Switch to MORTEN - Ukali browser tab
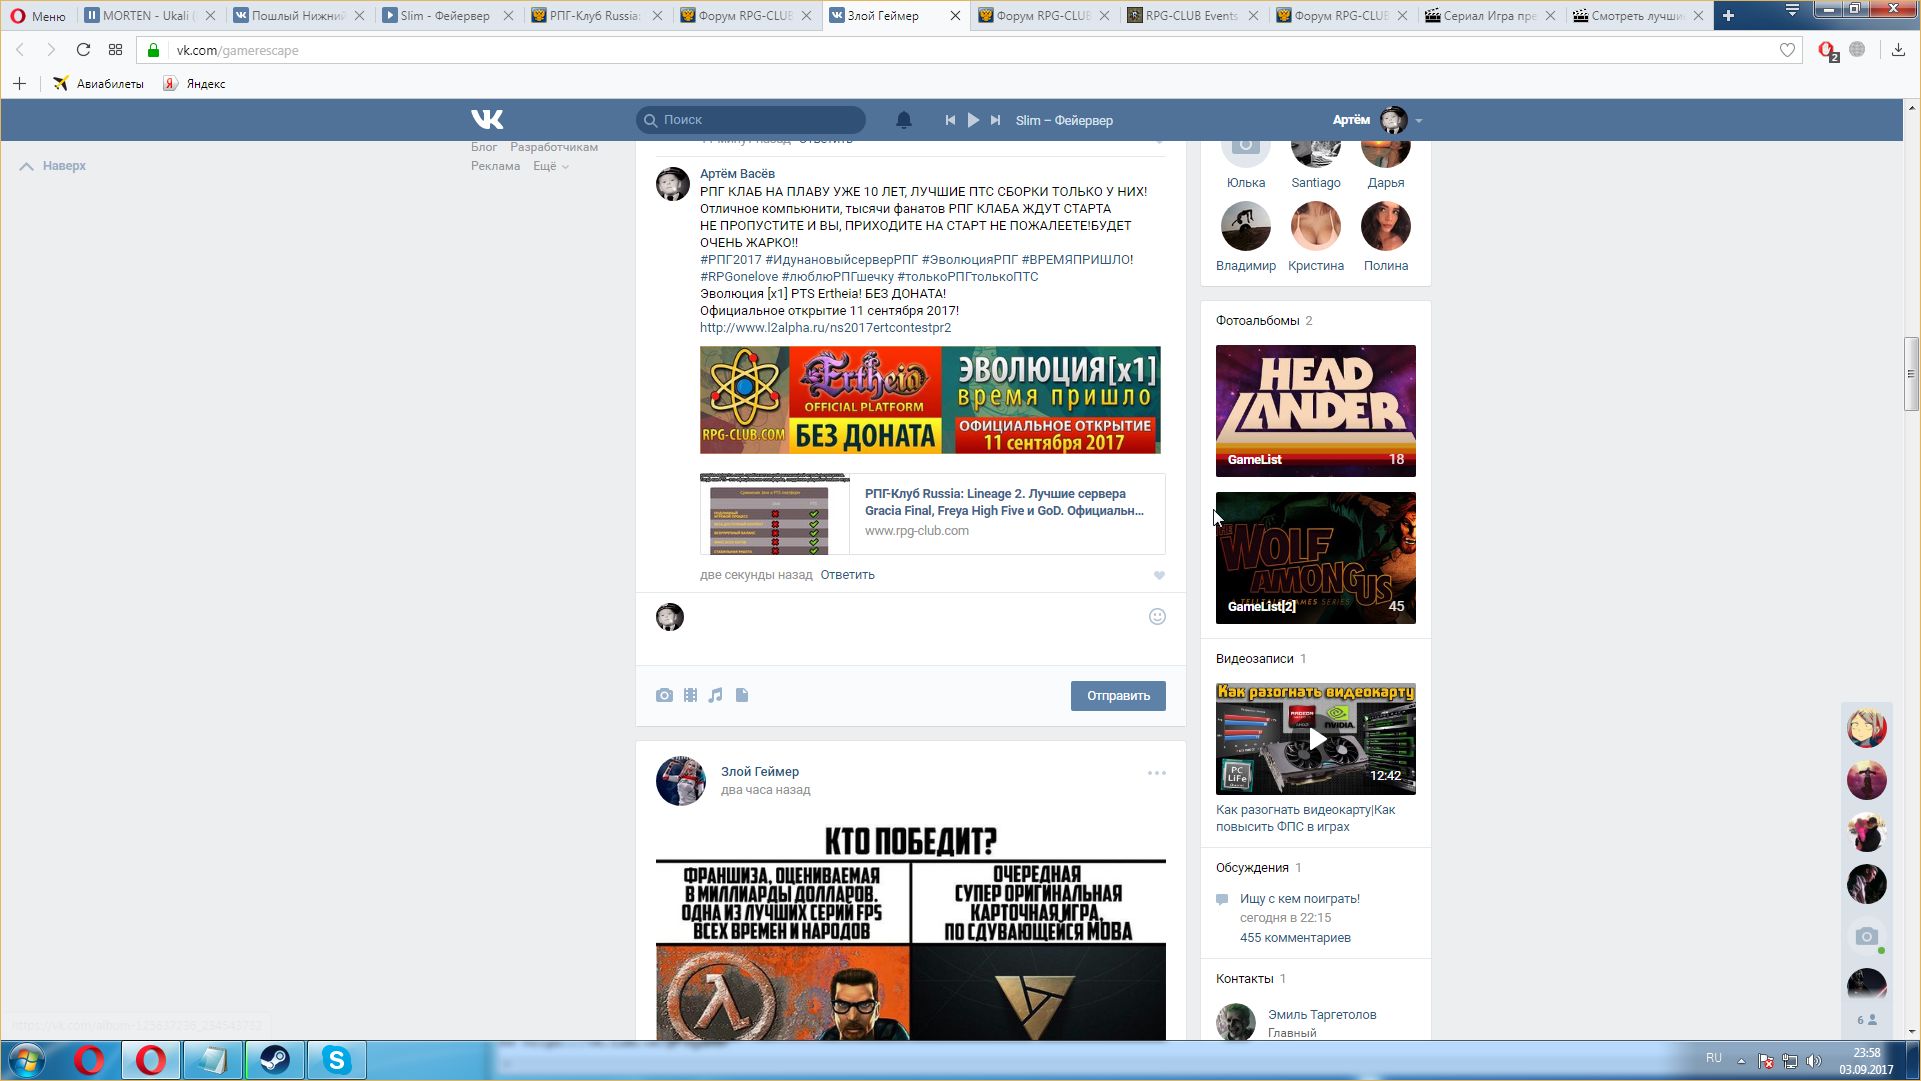Image resolution: width=1921 pixels, height=1081 pixels. point(149,16)
